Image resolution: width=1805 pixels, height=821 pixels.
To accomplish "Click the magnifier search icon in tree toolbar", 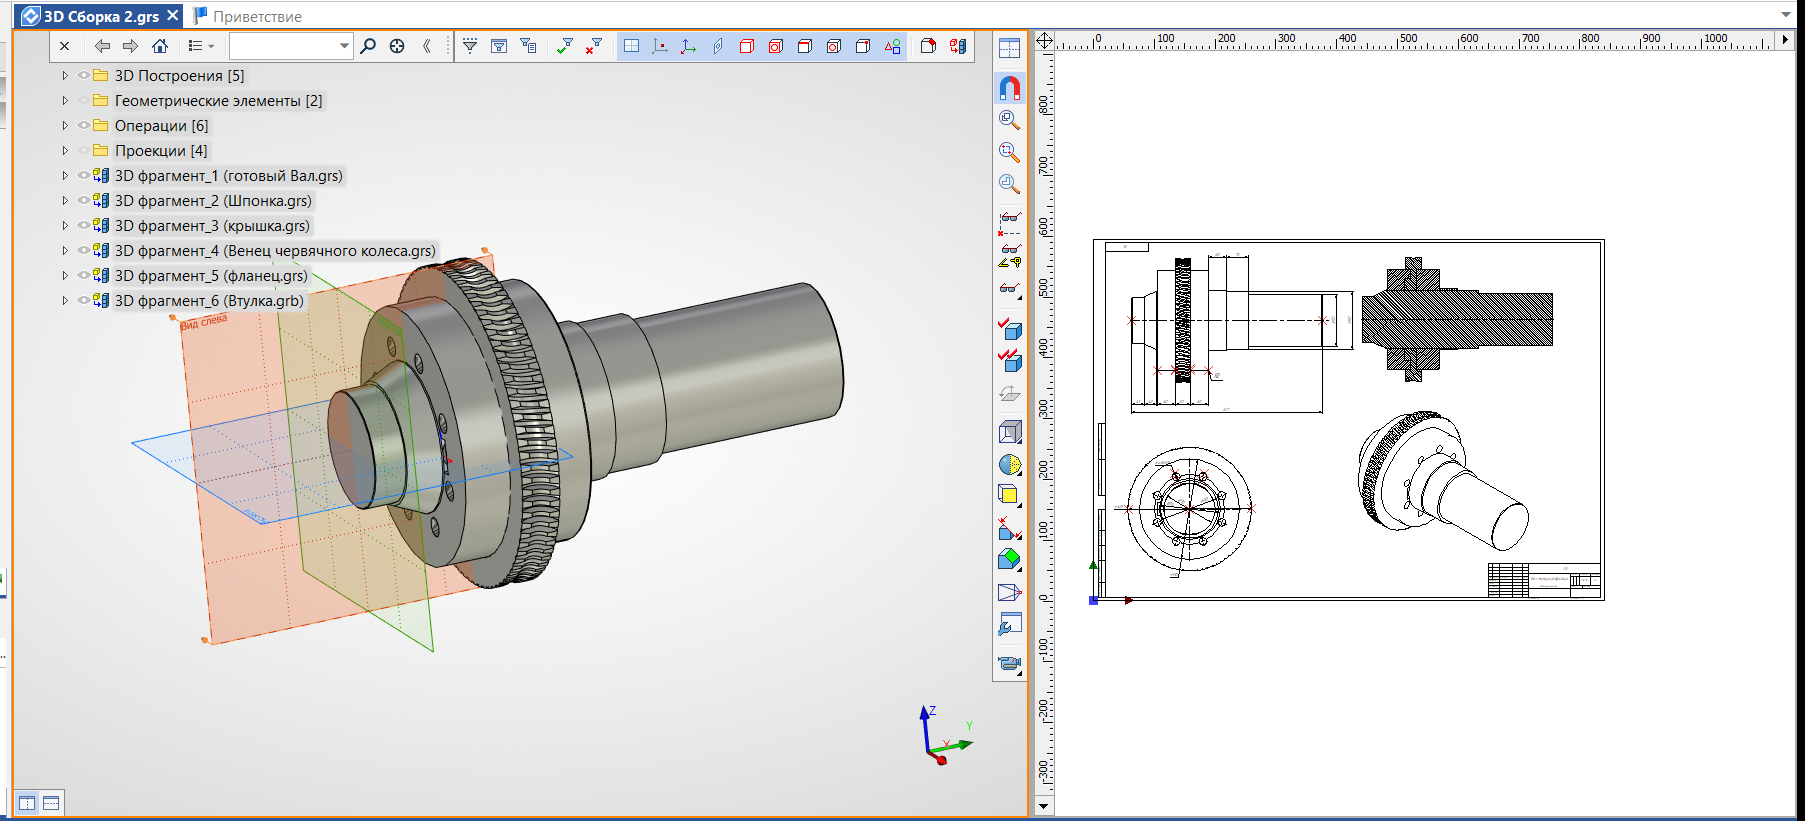I will [x=368, y=46].
